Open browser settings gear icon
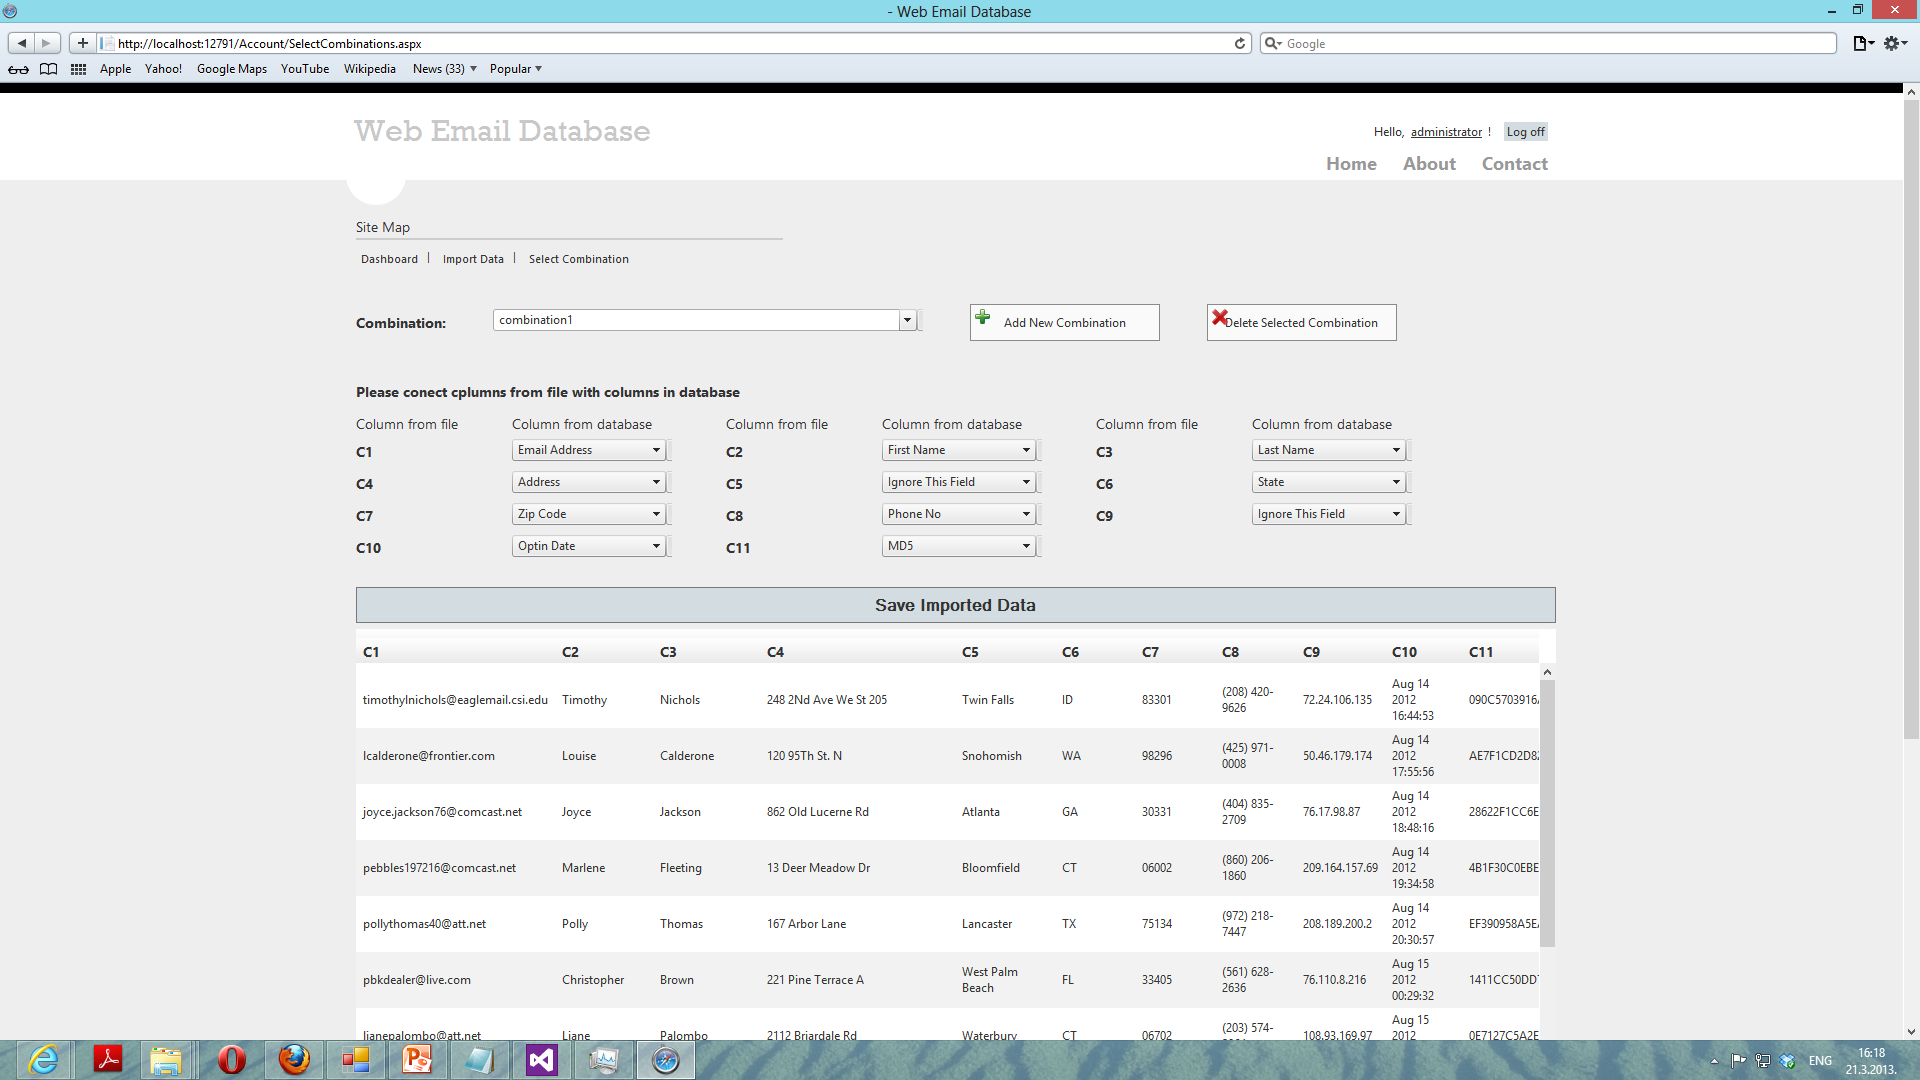This screenshot has width=1920, height=1080. (x=1895, y=43)
